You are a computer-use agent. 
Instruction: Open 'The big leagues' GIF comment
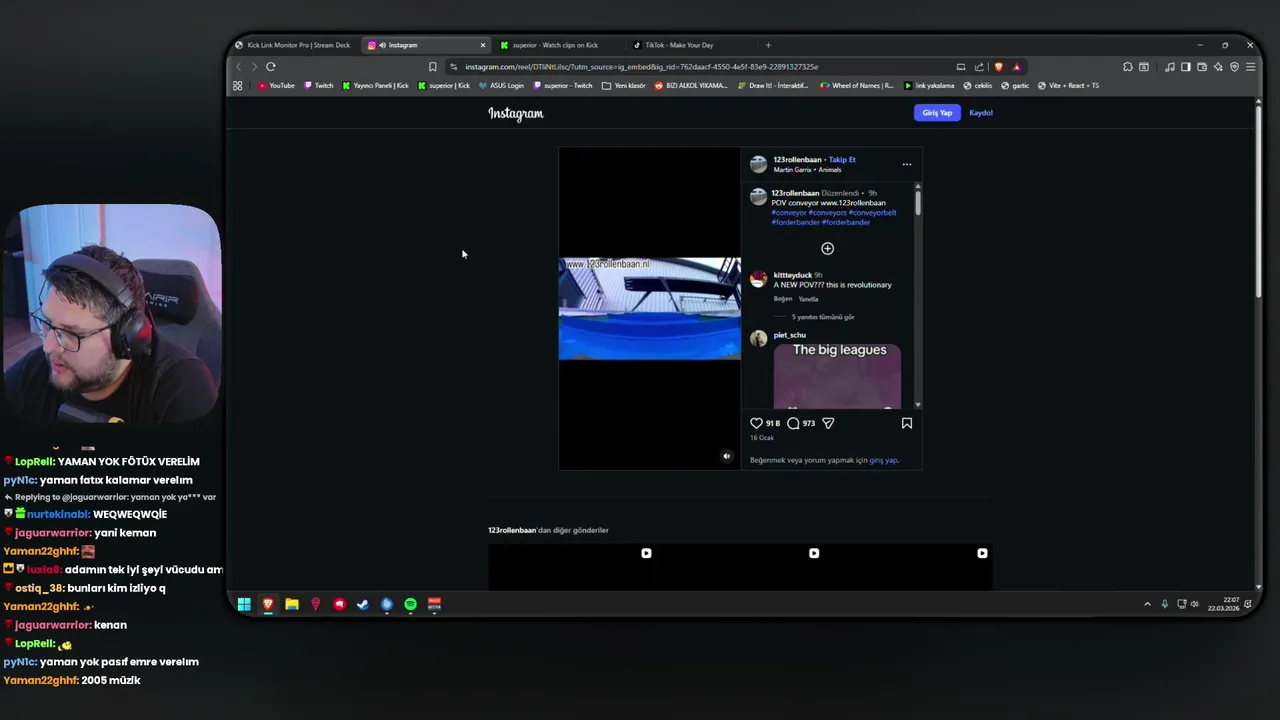tap(837, 376)
